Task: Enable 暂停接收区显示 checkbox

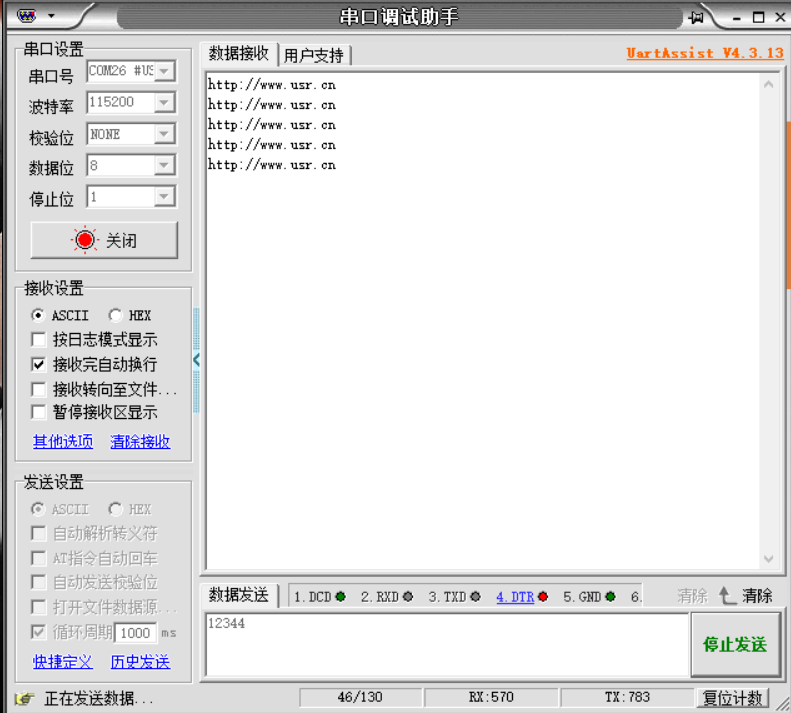Action: [39, 412]
